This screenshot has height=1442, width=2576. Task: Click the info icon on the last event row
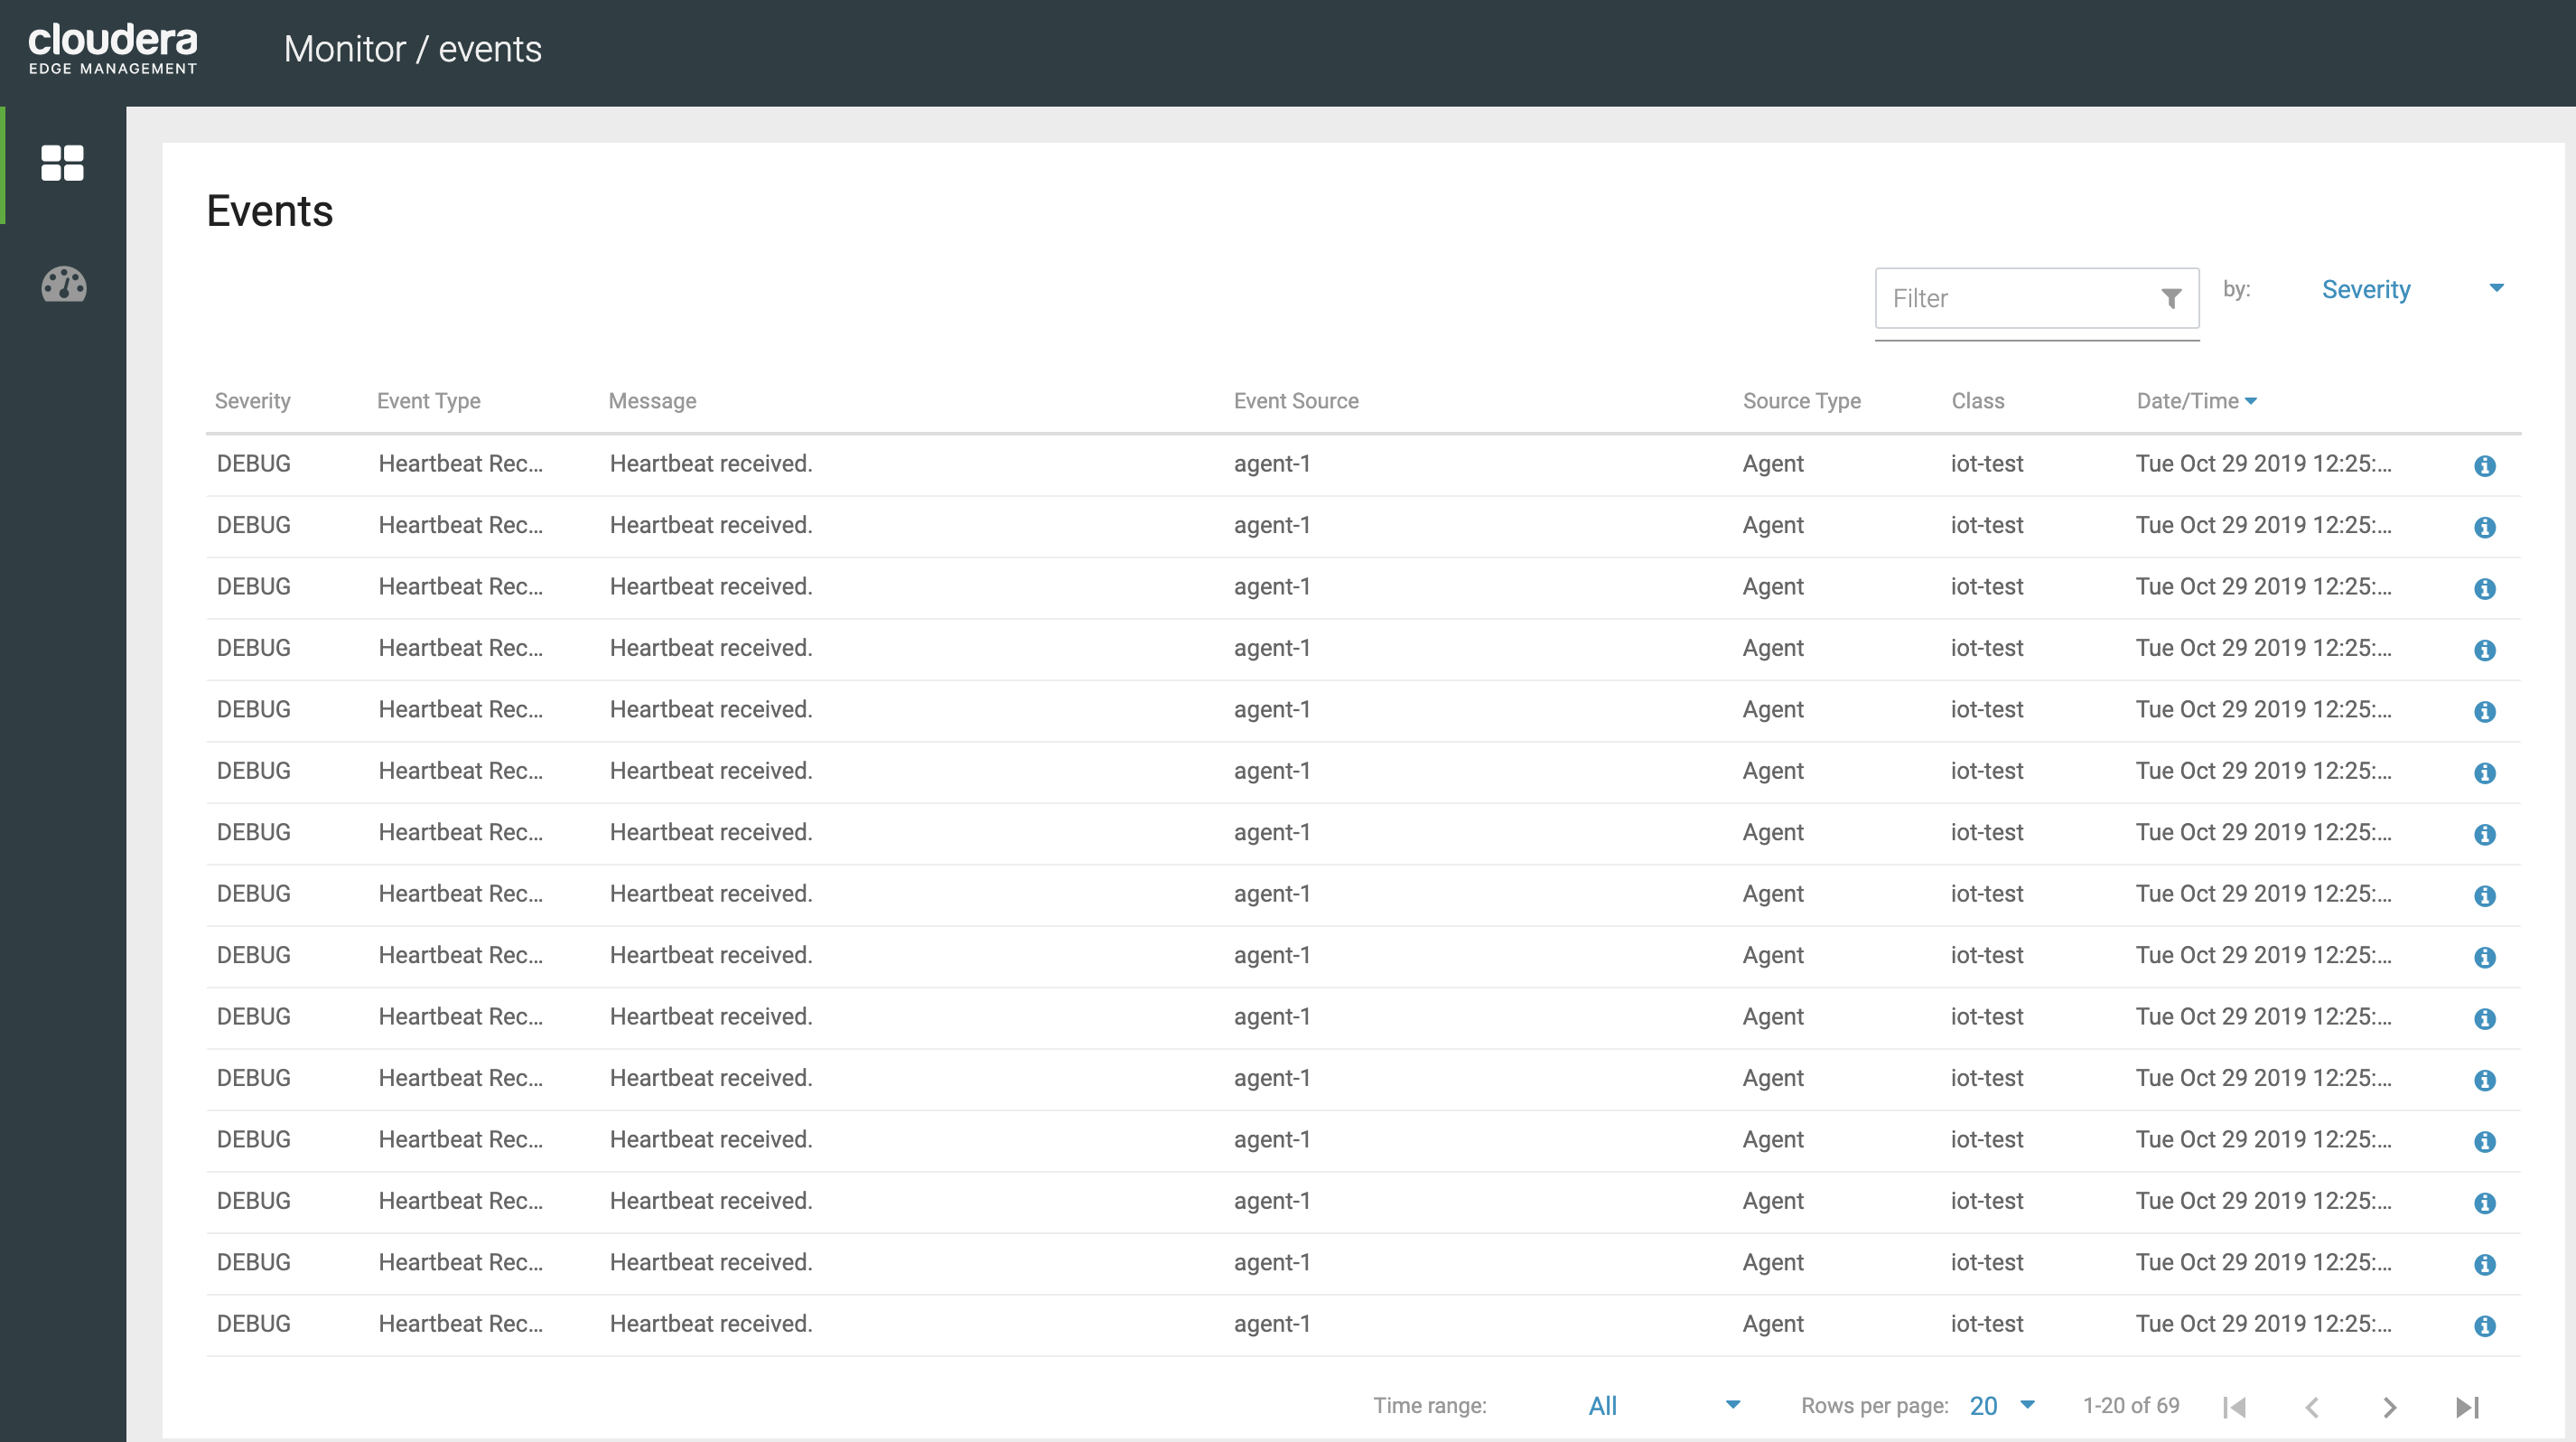2486,1325
